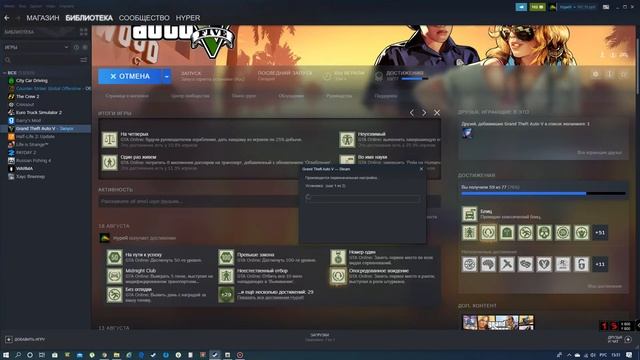Open Руководства link
The width and height of the screenshot is (640, 360).
click(339, 96)
